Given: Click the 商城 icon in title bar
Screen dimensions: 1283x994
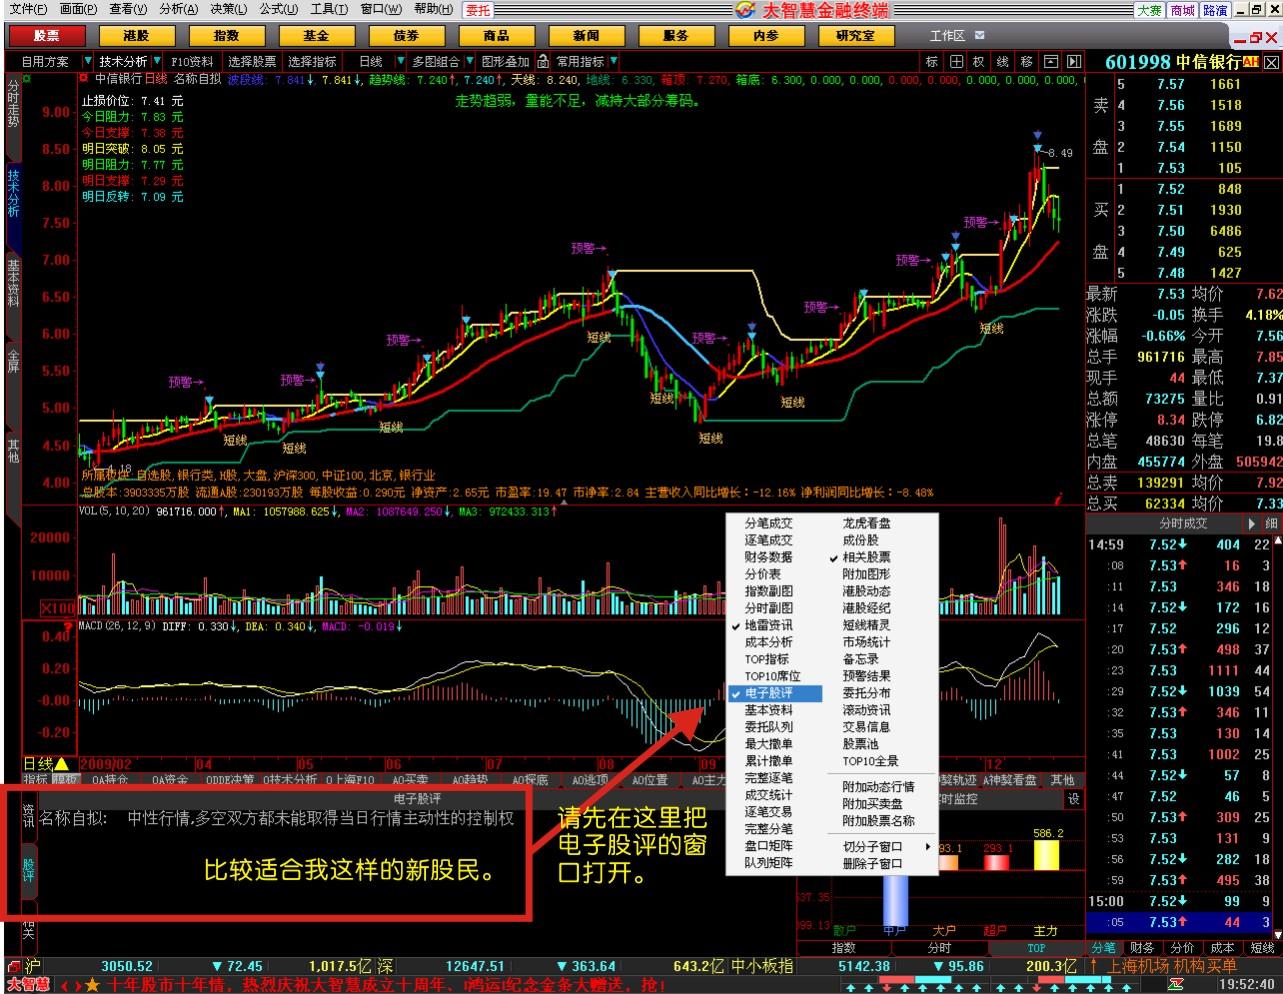Looking at the screenshot, I should (1182, 10).
